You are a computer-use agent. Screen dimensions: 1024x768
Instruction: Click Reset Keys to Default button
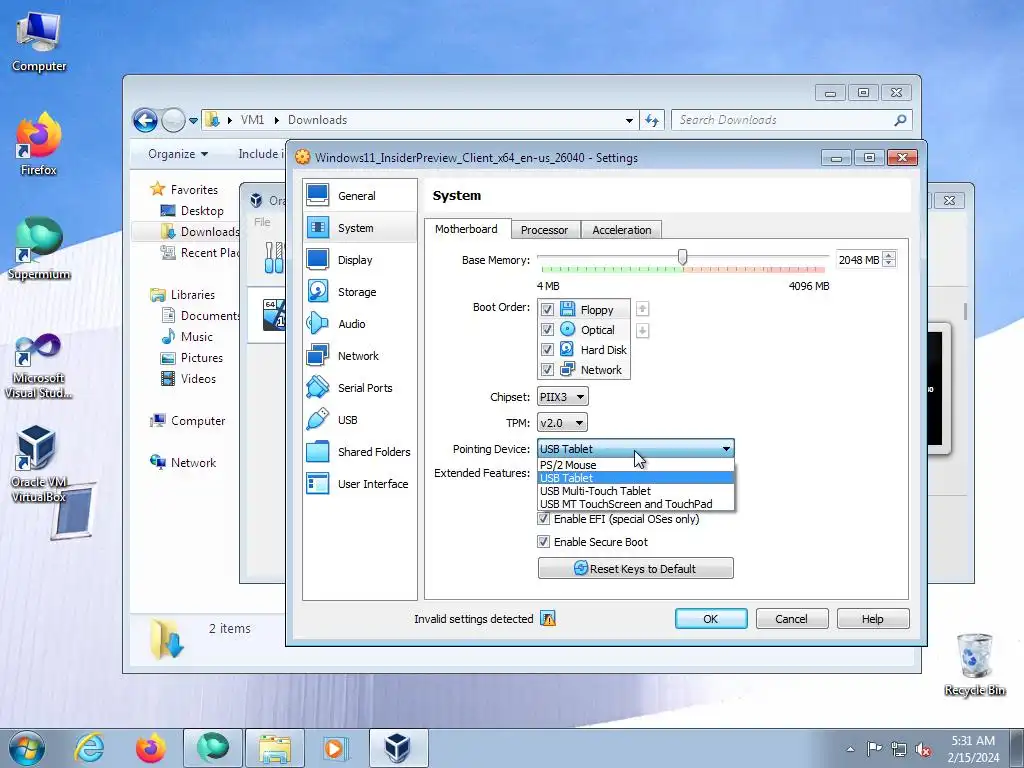click(635, 568)
